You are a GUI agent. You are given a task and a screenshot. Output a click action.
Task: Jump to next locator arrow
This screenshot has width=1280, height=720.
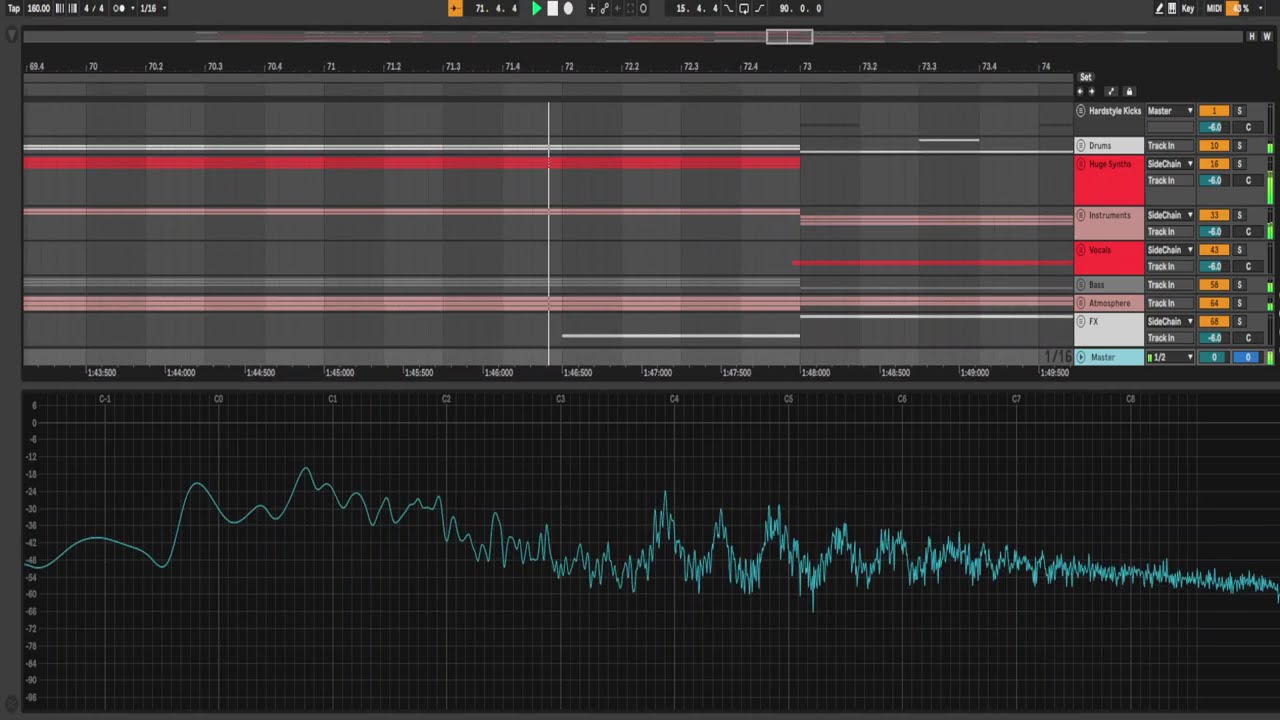pyautogui.click(x=1091, y=91)
